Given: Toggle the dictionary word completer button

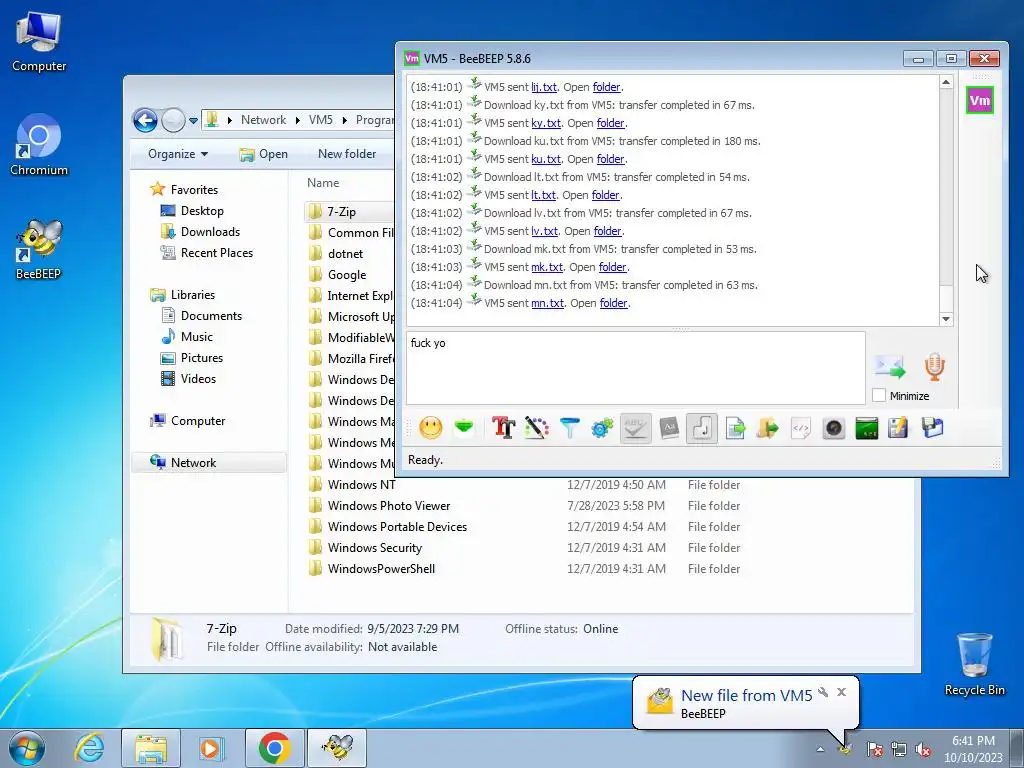Looking at the screenshot, I should (x=669, y=428).
